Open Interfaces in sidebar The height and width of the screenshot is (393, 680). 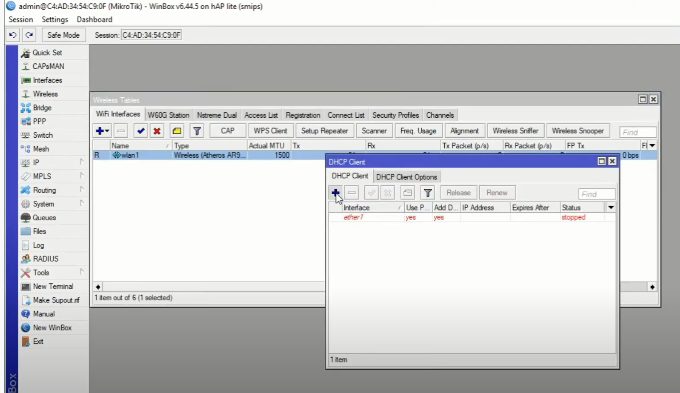[47, 80]
